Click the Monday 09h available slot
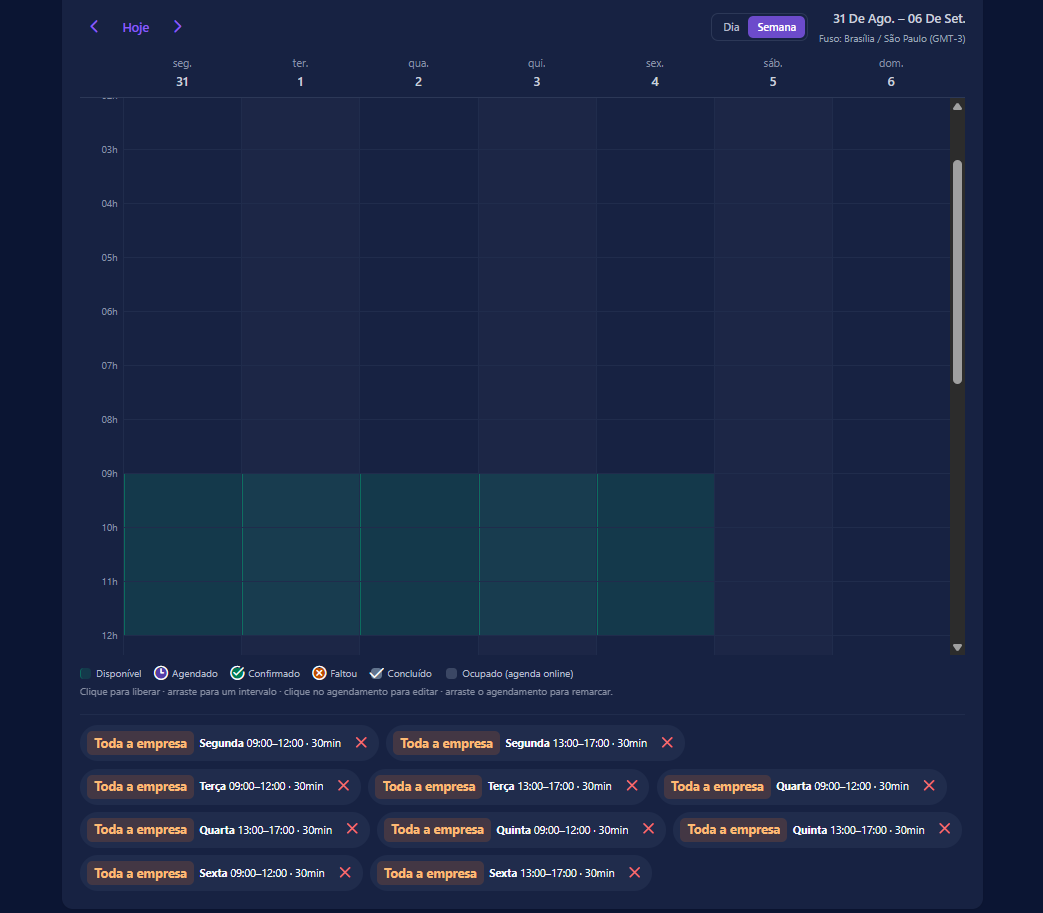Screen dimensions: 1043x913 (183, 501)
